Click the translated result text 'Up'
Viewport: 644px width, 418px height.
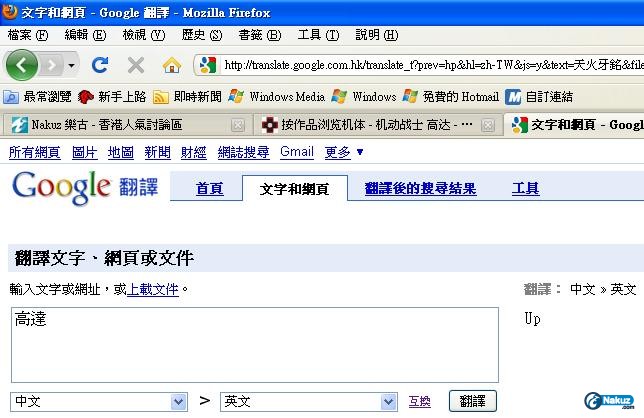[532, 319]
